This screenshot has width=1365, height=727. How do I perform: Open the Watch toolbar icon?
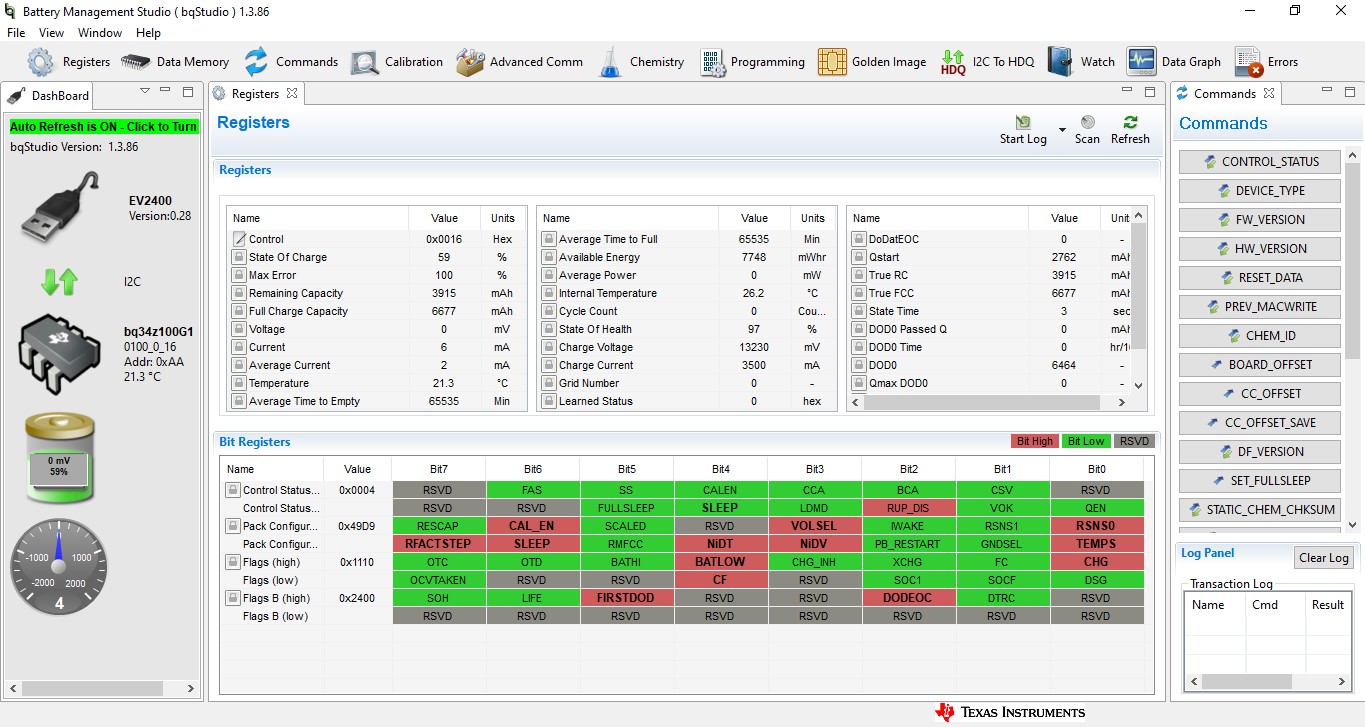click(x=1061, y=62)
